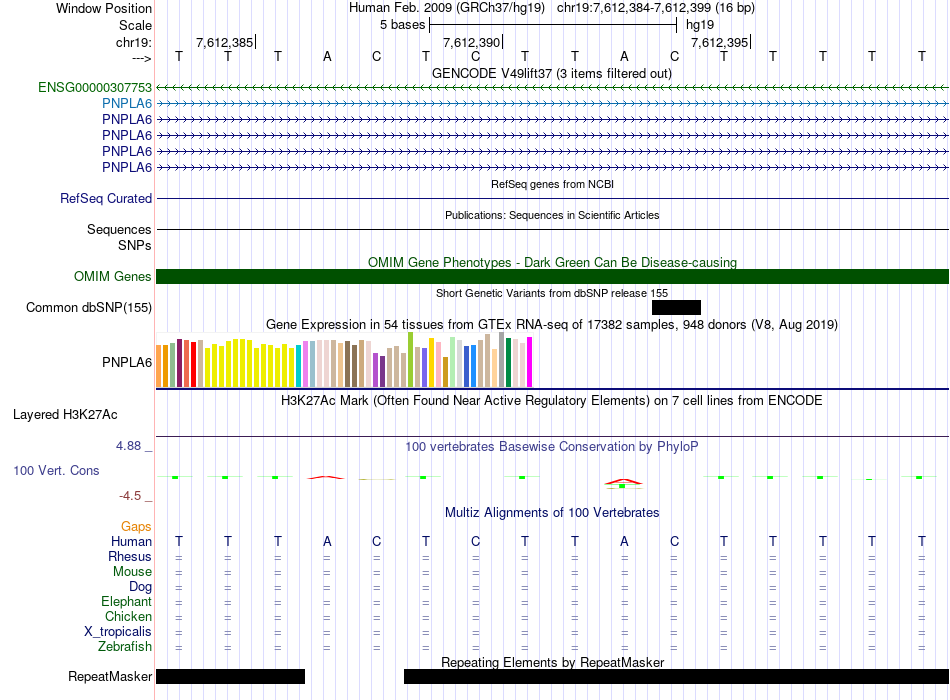950x700 pixels.
Task: Select the Human alignment row label
Action: click(x=131, y=541)
